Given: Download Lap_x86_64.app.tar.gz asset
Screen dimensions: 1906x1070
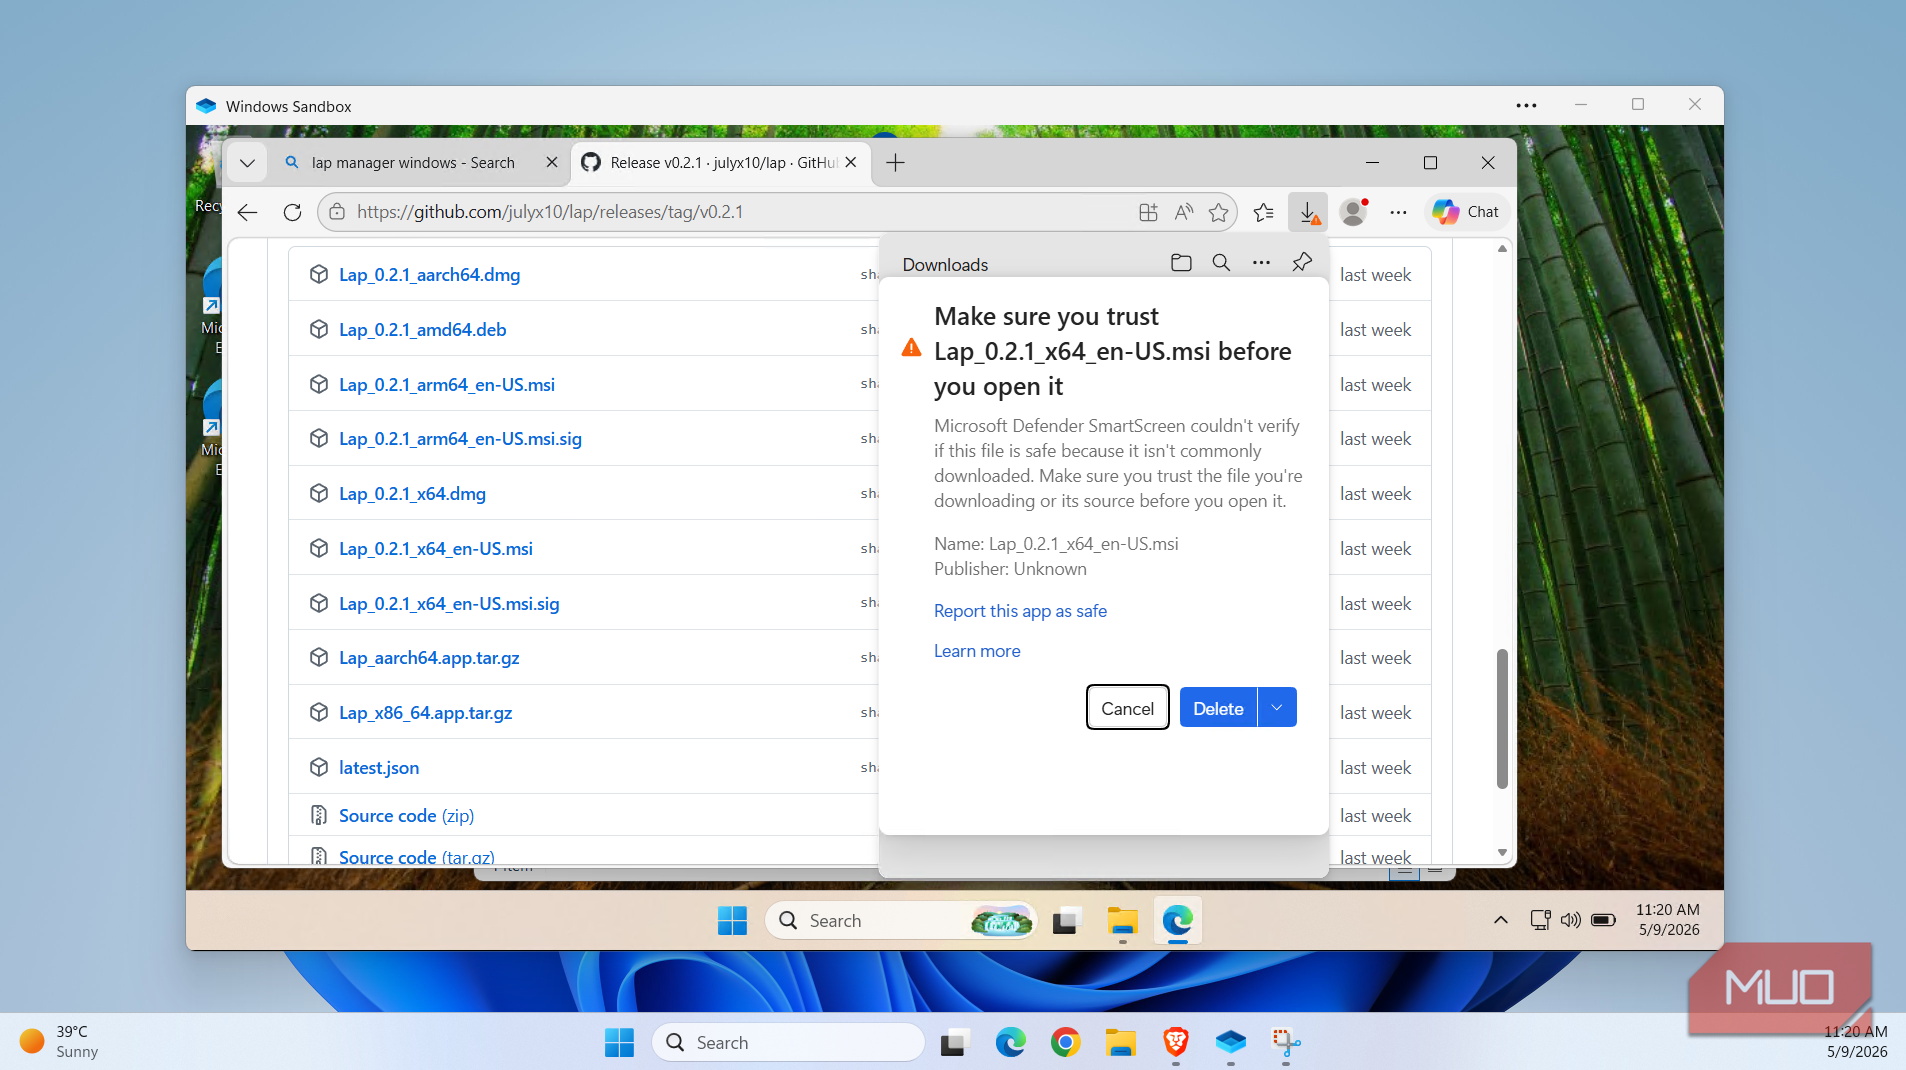Looking at the screenshot, I should 425,713.
